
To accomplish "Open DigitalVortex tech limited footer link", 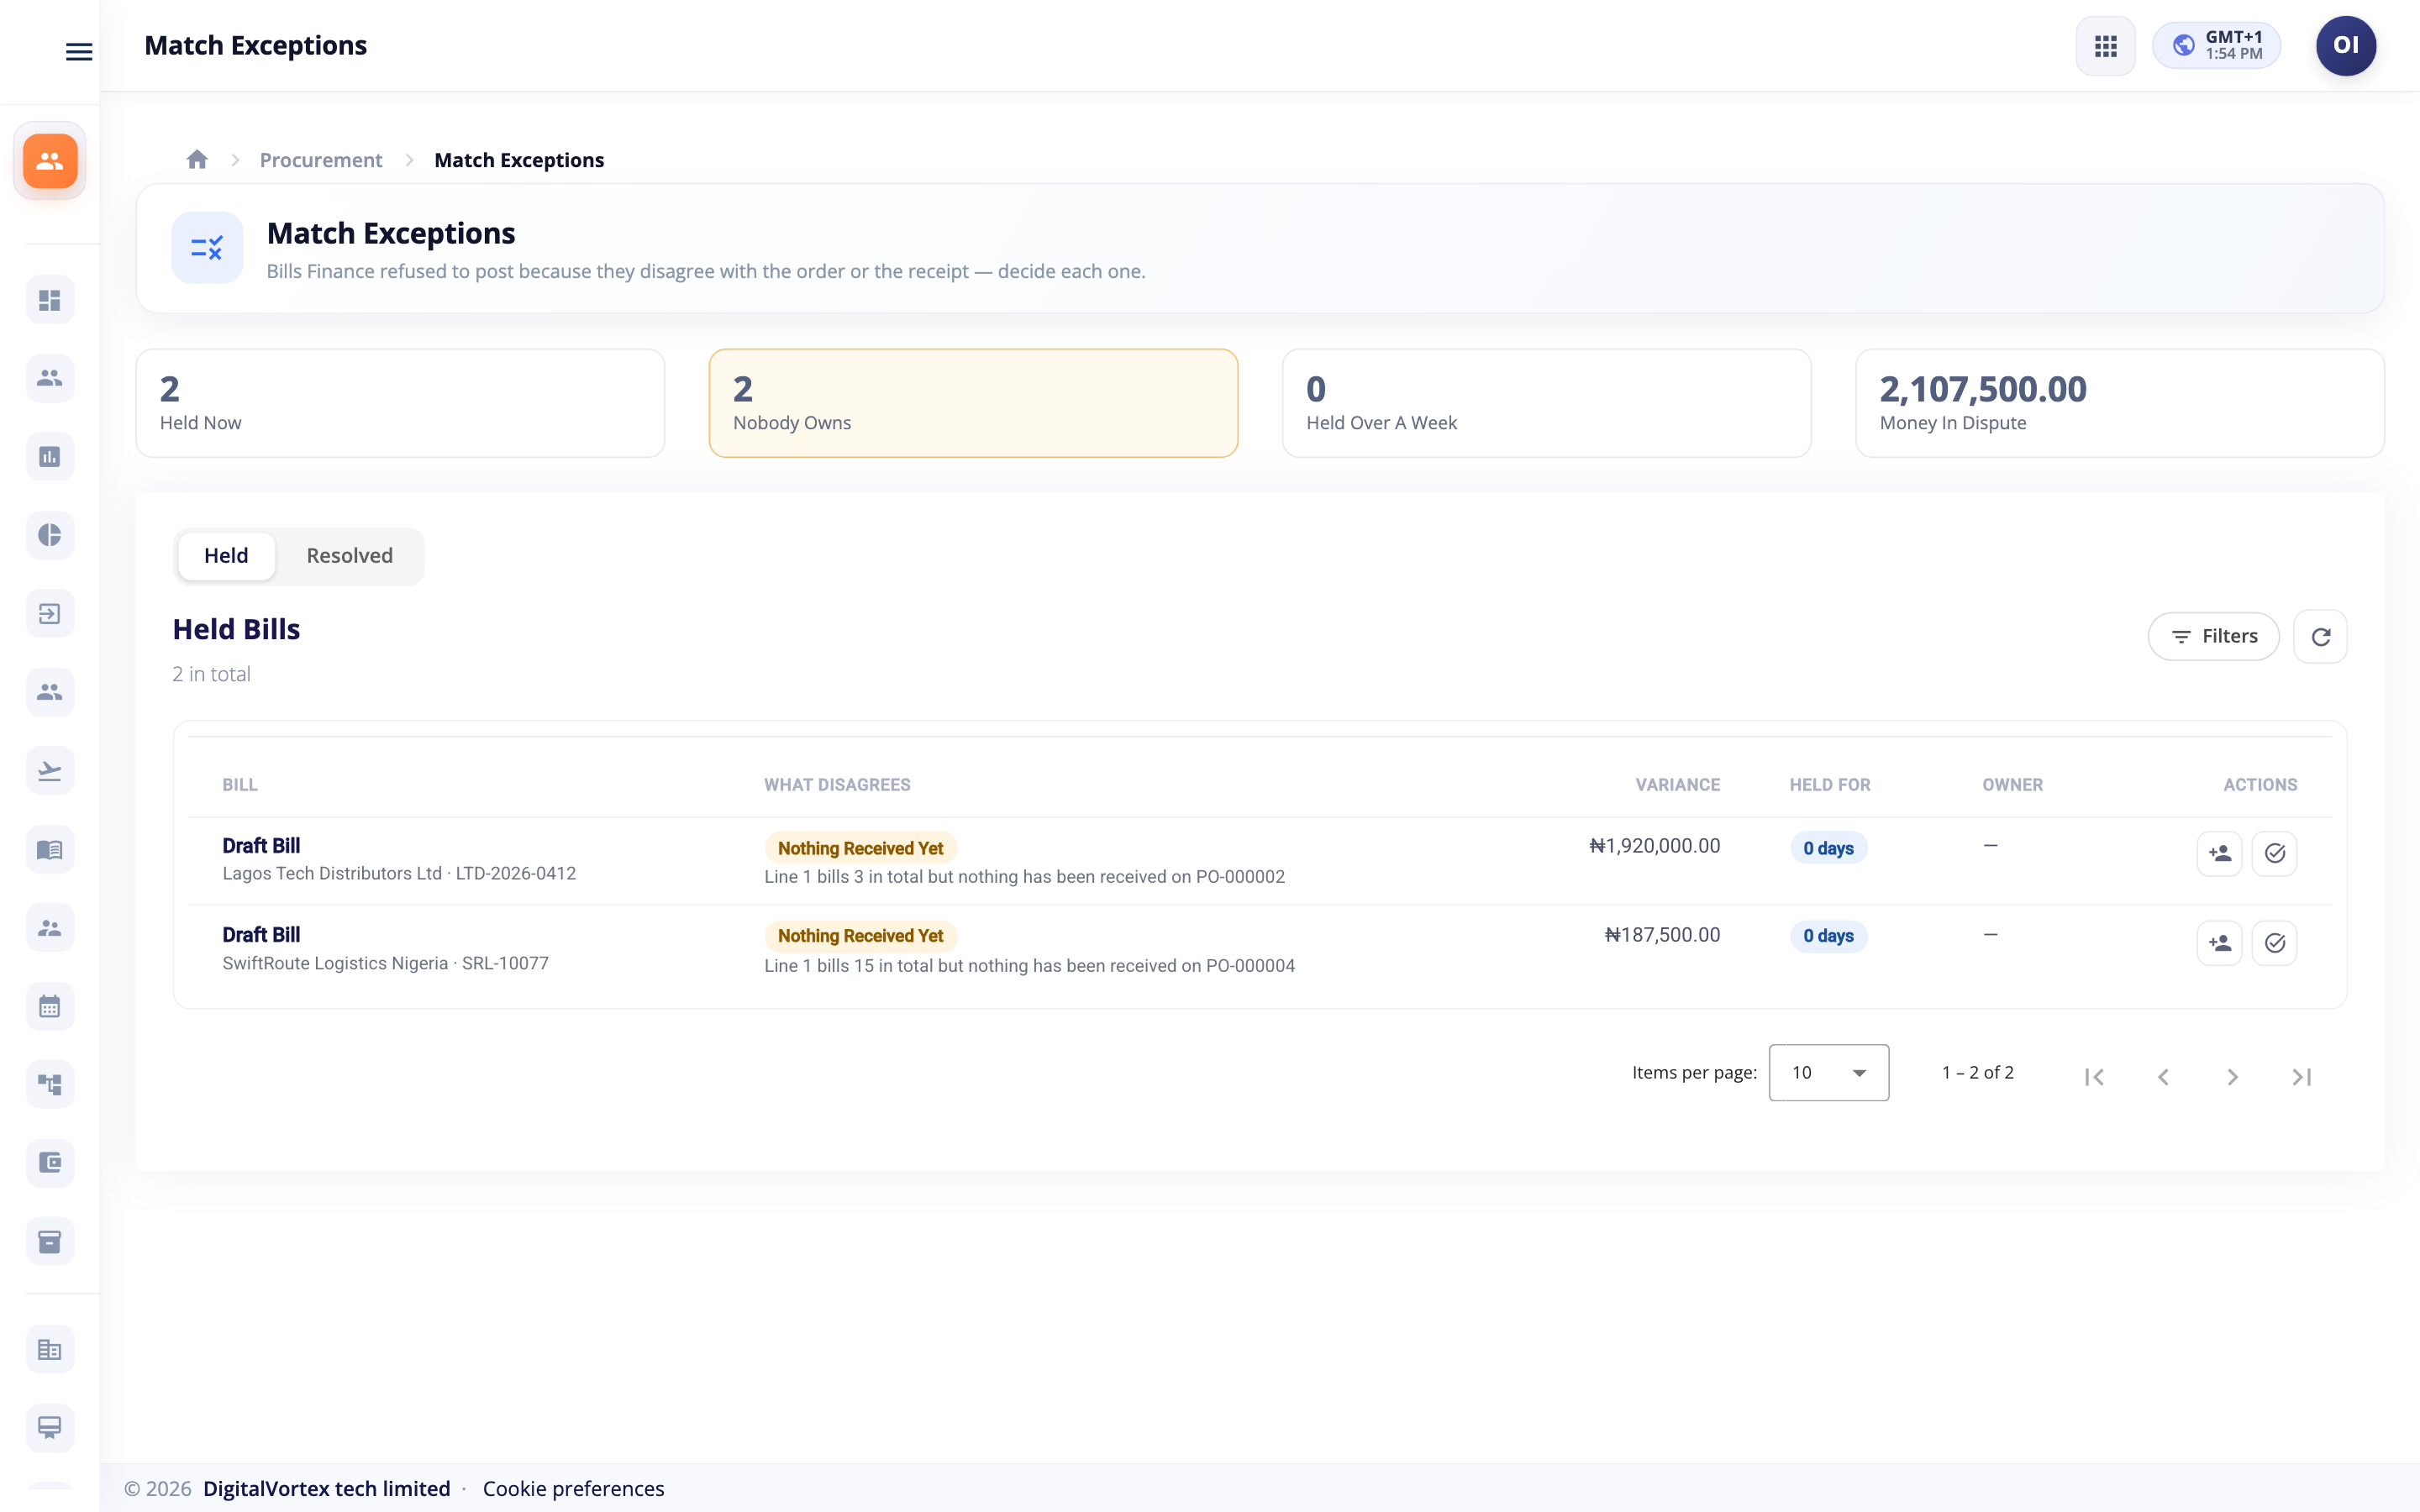I will click(x=326, y=1488).
